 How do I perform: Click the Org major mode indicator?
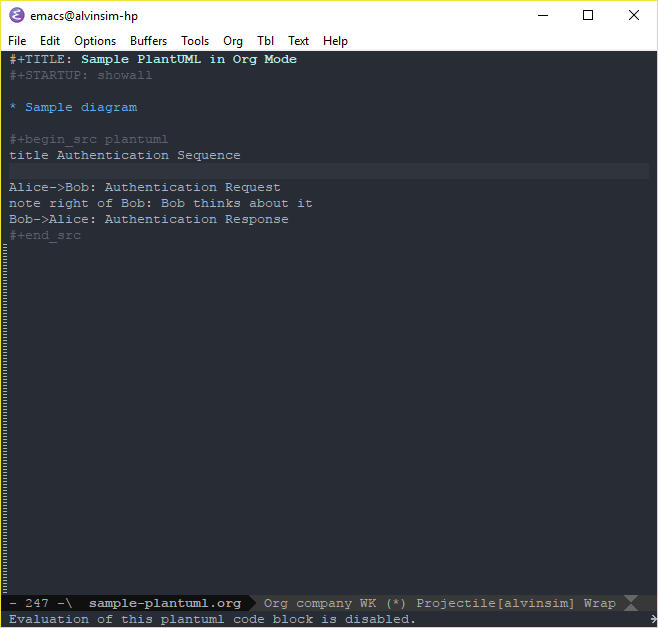[276, 603]
